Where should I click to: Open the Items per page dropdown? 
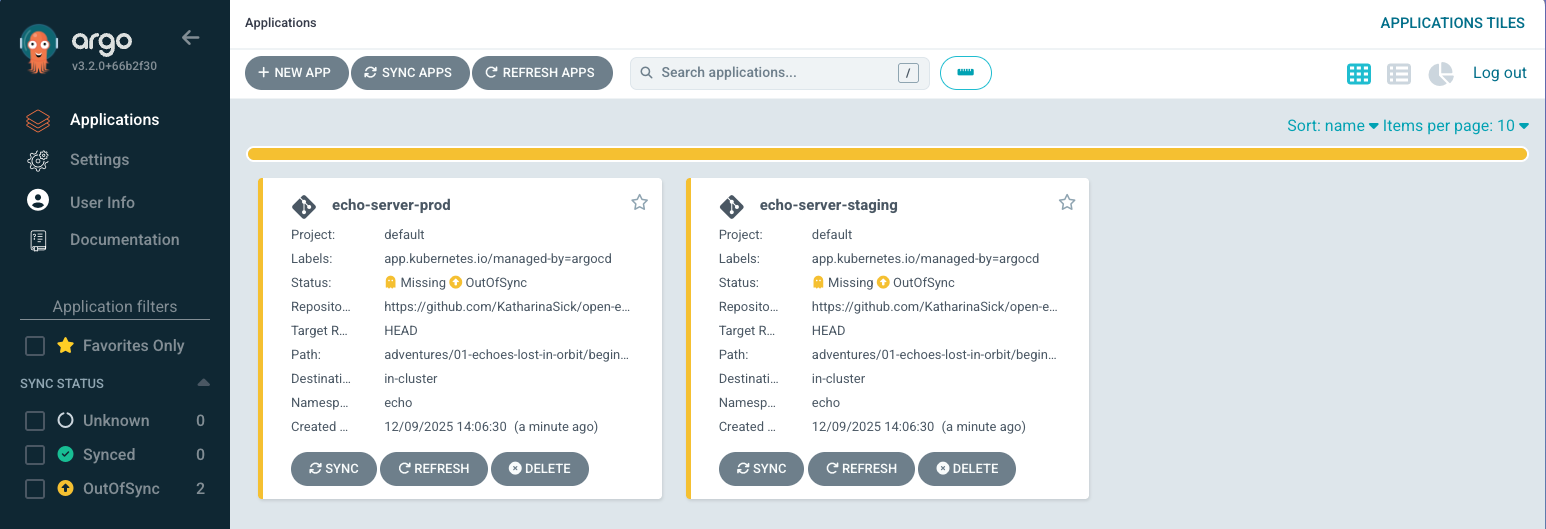click(x=1456, y=126)
